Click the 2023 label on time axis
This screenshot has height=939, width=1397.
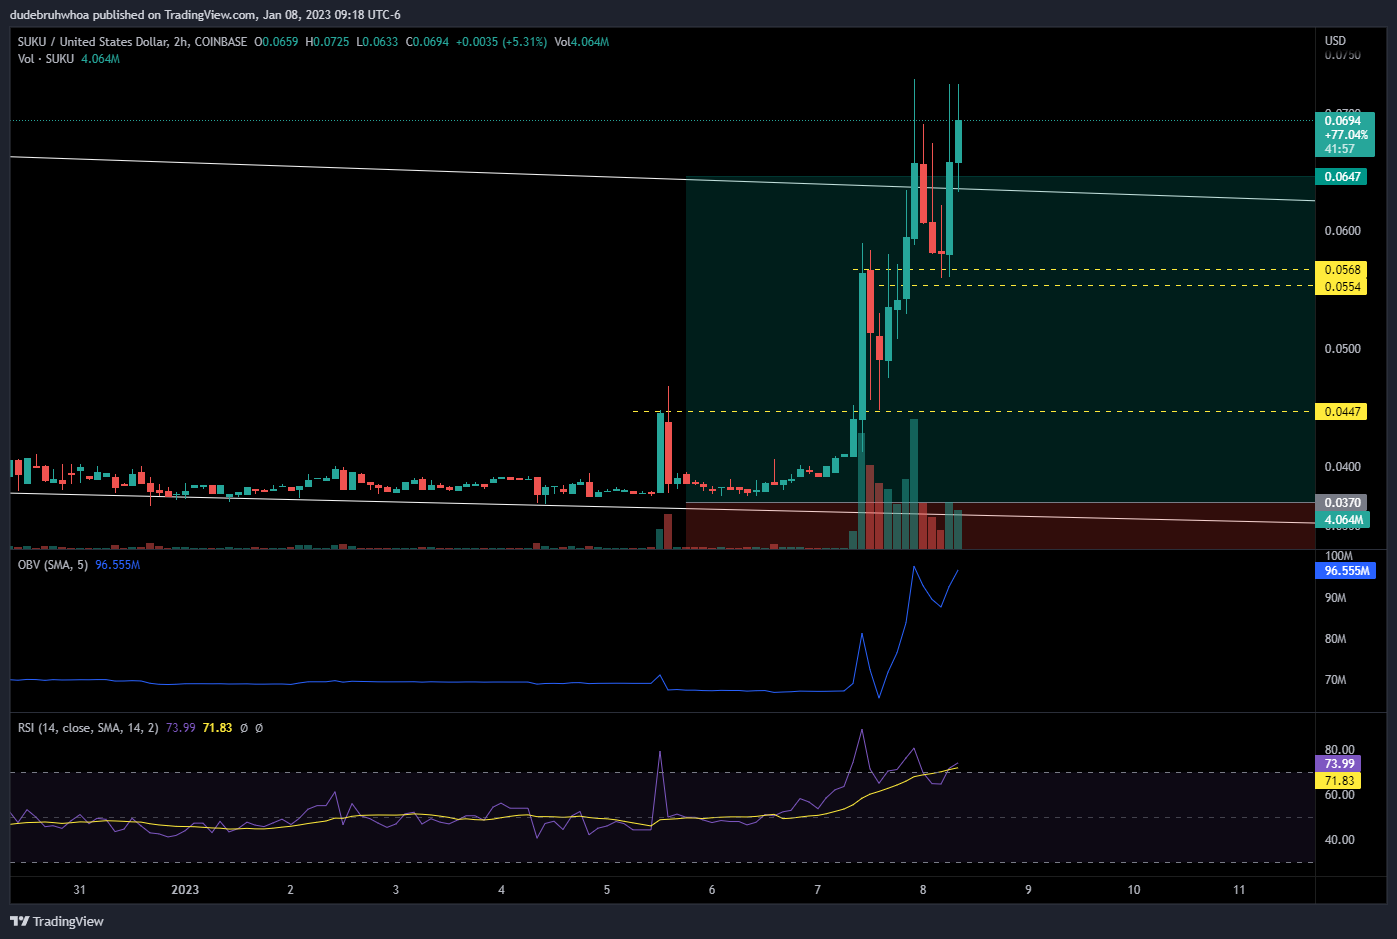(x=185, y=890)
